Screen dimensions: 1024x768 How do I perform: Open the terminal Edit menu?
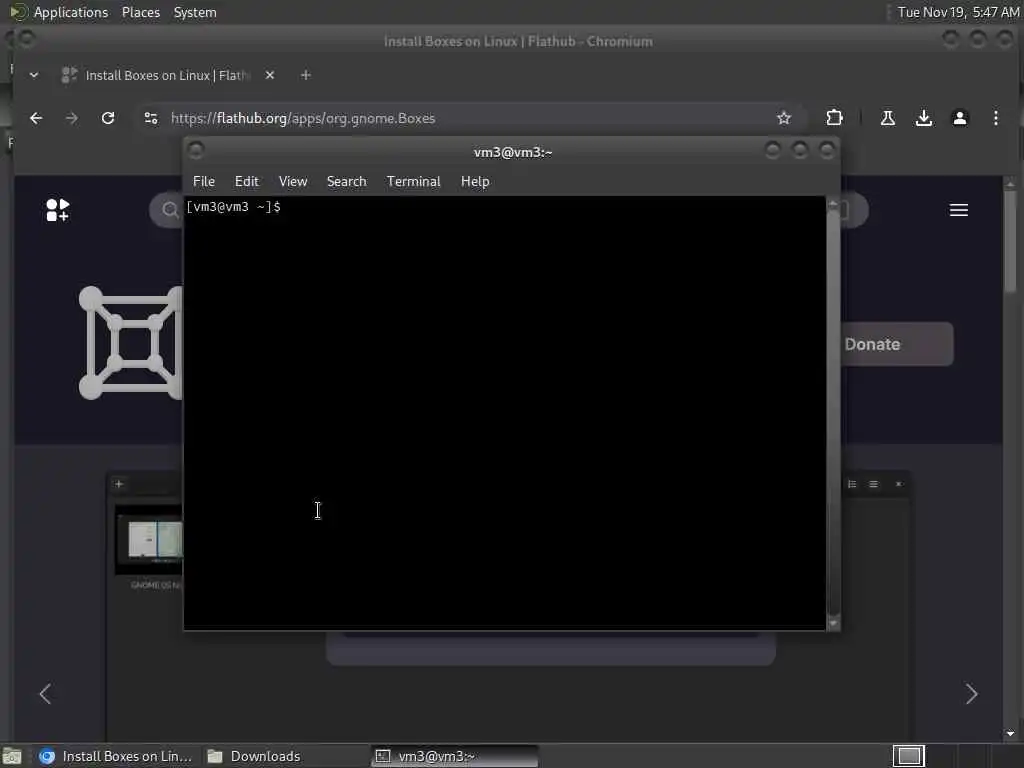click(x=246, y=182)
